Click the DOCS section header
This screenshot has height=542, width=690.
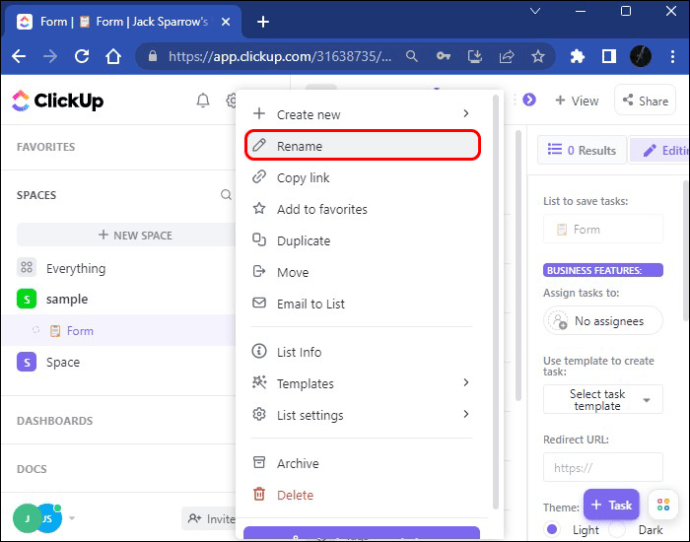click(31, 469)
